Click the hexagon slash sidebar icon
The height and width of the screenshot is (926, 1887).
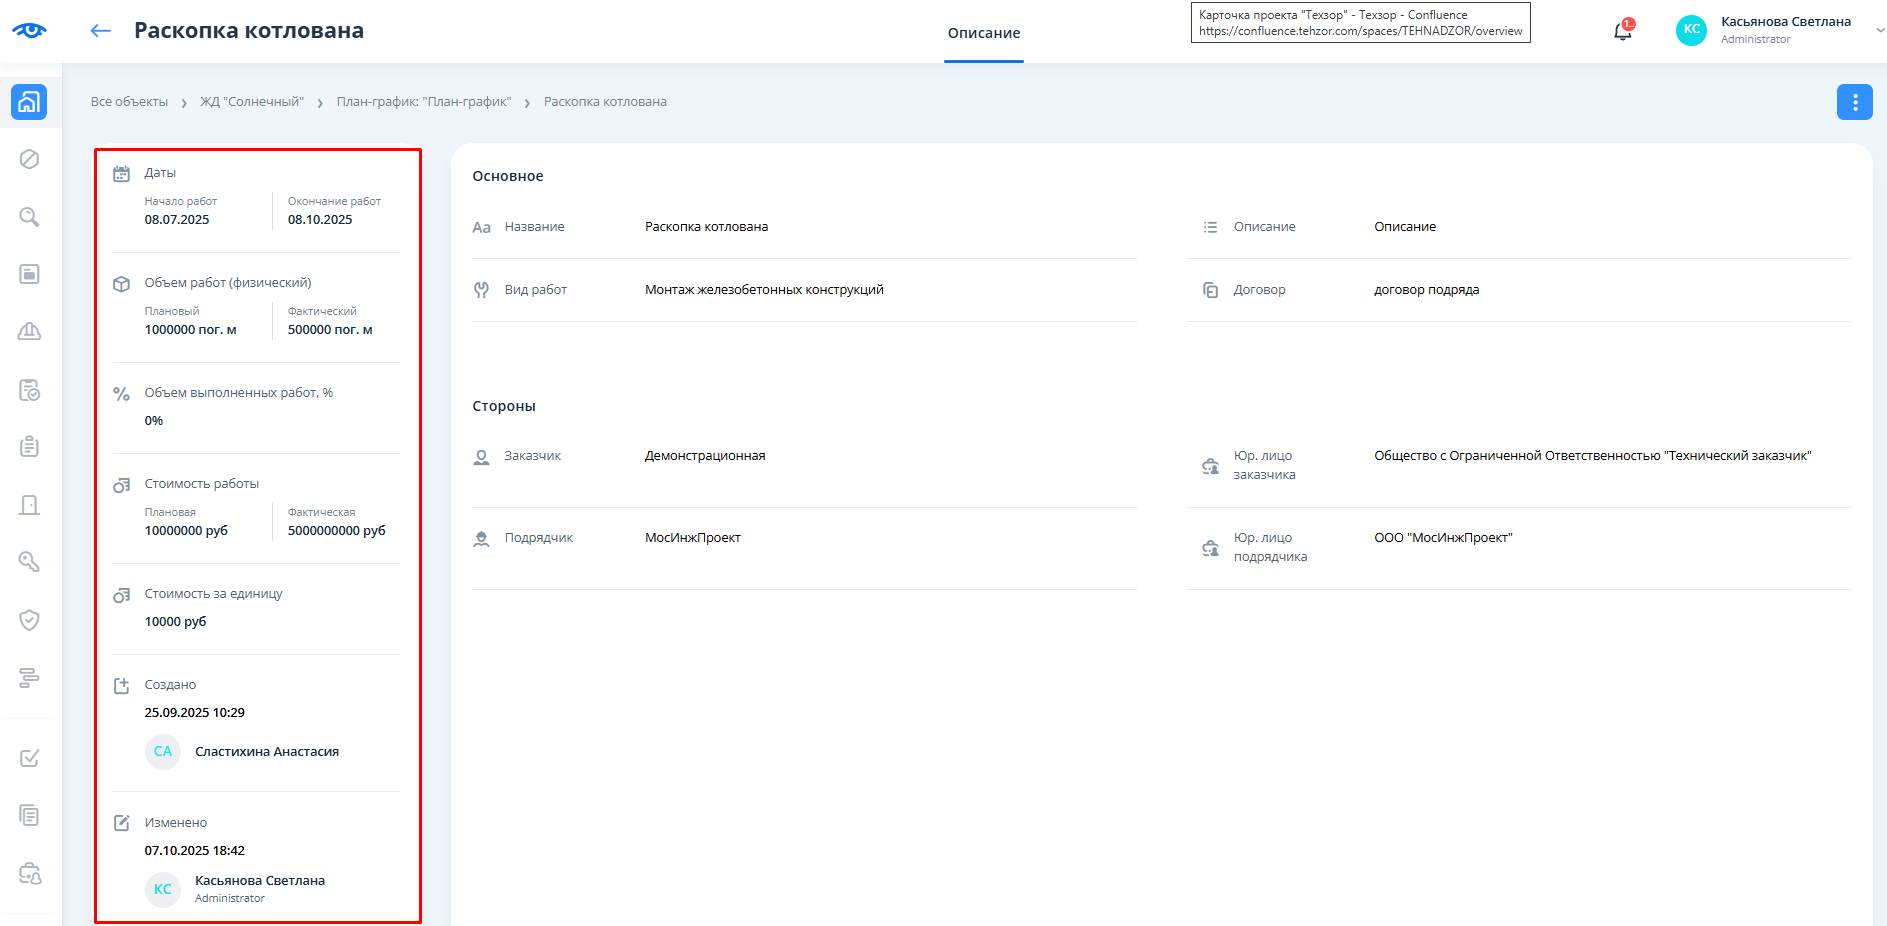(30, 159)
